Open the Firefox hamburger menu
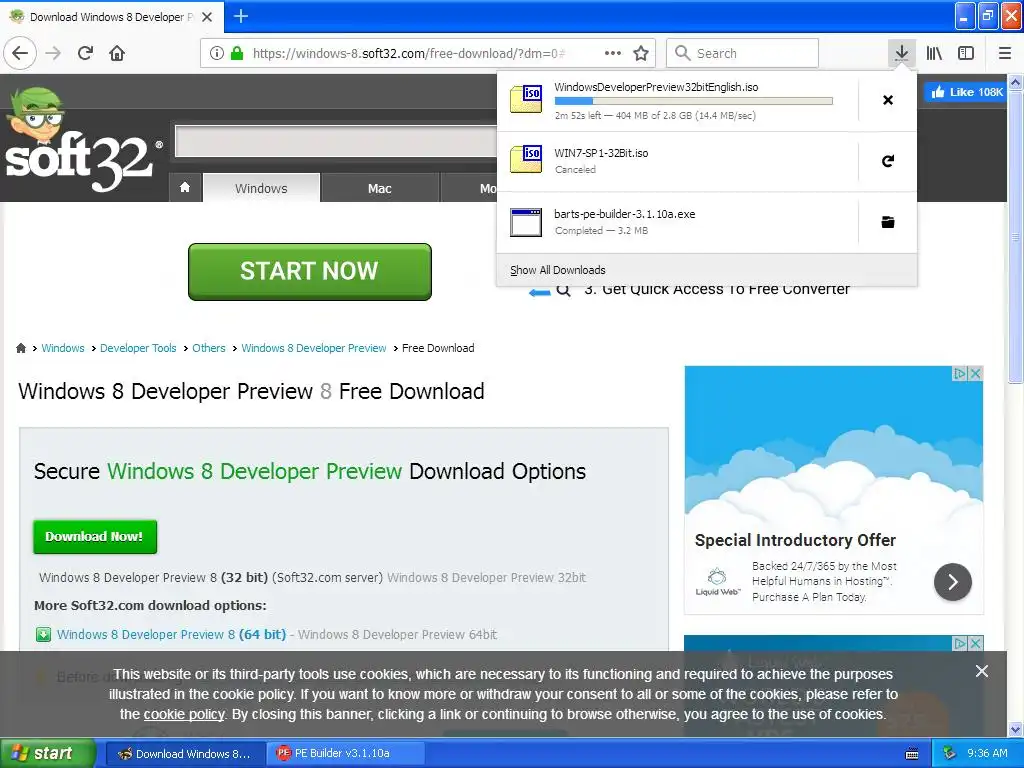This screenshot has width=1024, height=768. (1005, 53)
